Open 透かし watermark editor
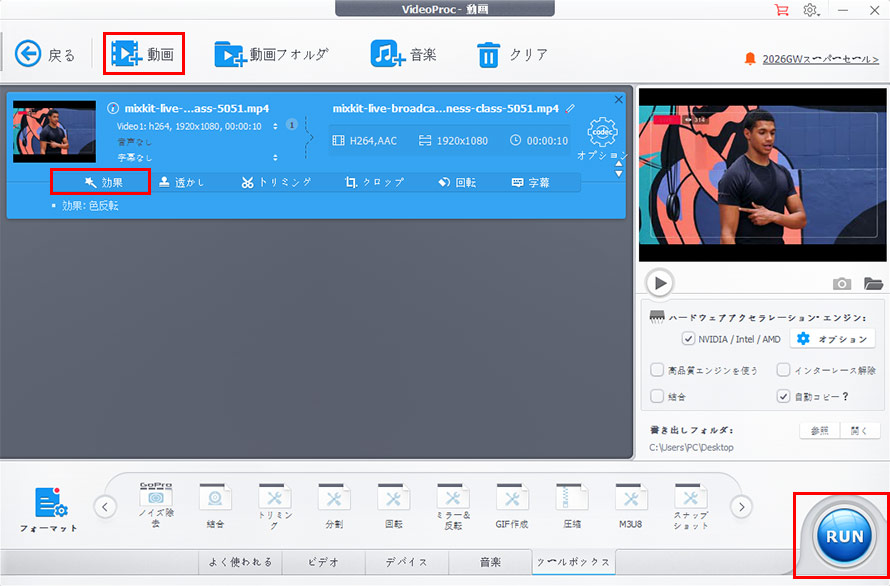This screenshot has width=890, height=586. 182,182
